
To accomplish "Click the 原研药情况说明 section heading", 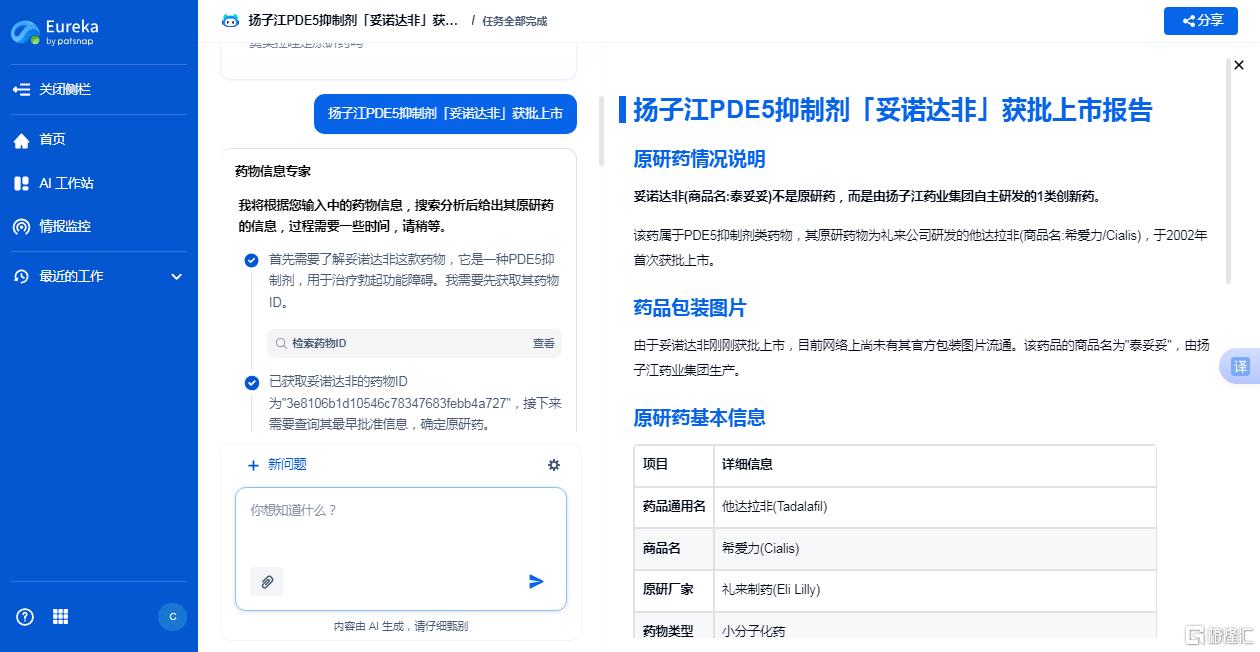I will coord(699,159).
